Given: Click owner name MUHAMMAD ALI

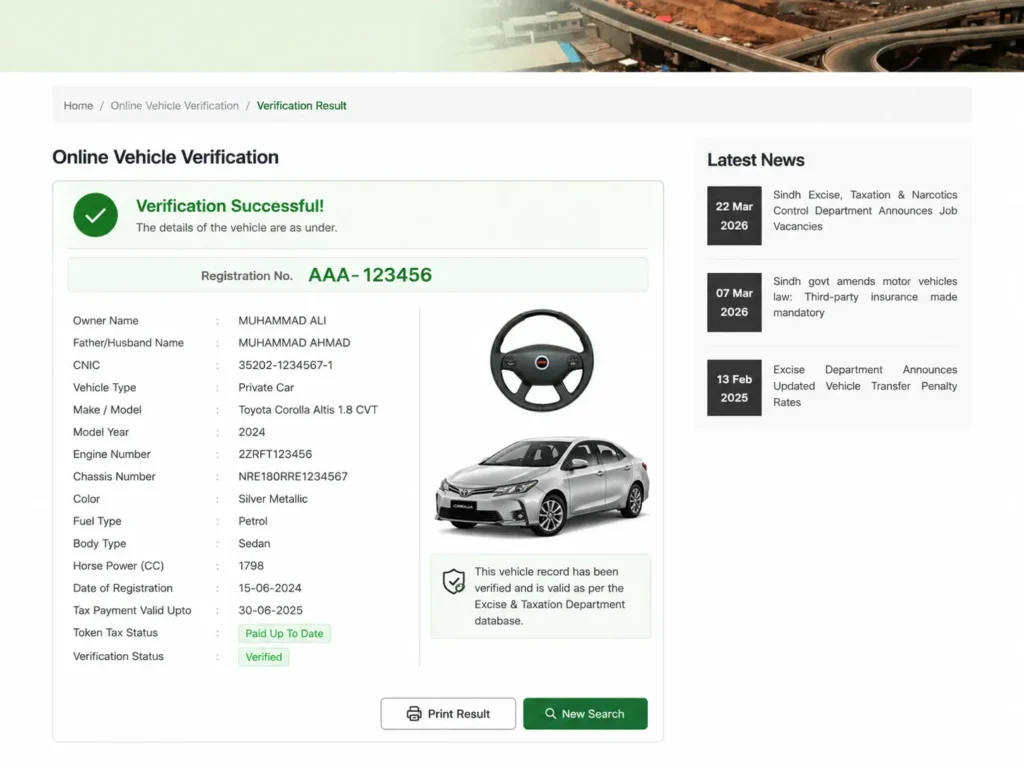Looking at the screenshot, I should coord(282,321).
